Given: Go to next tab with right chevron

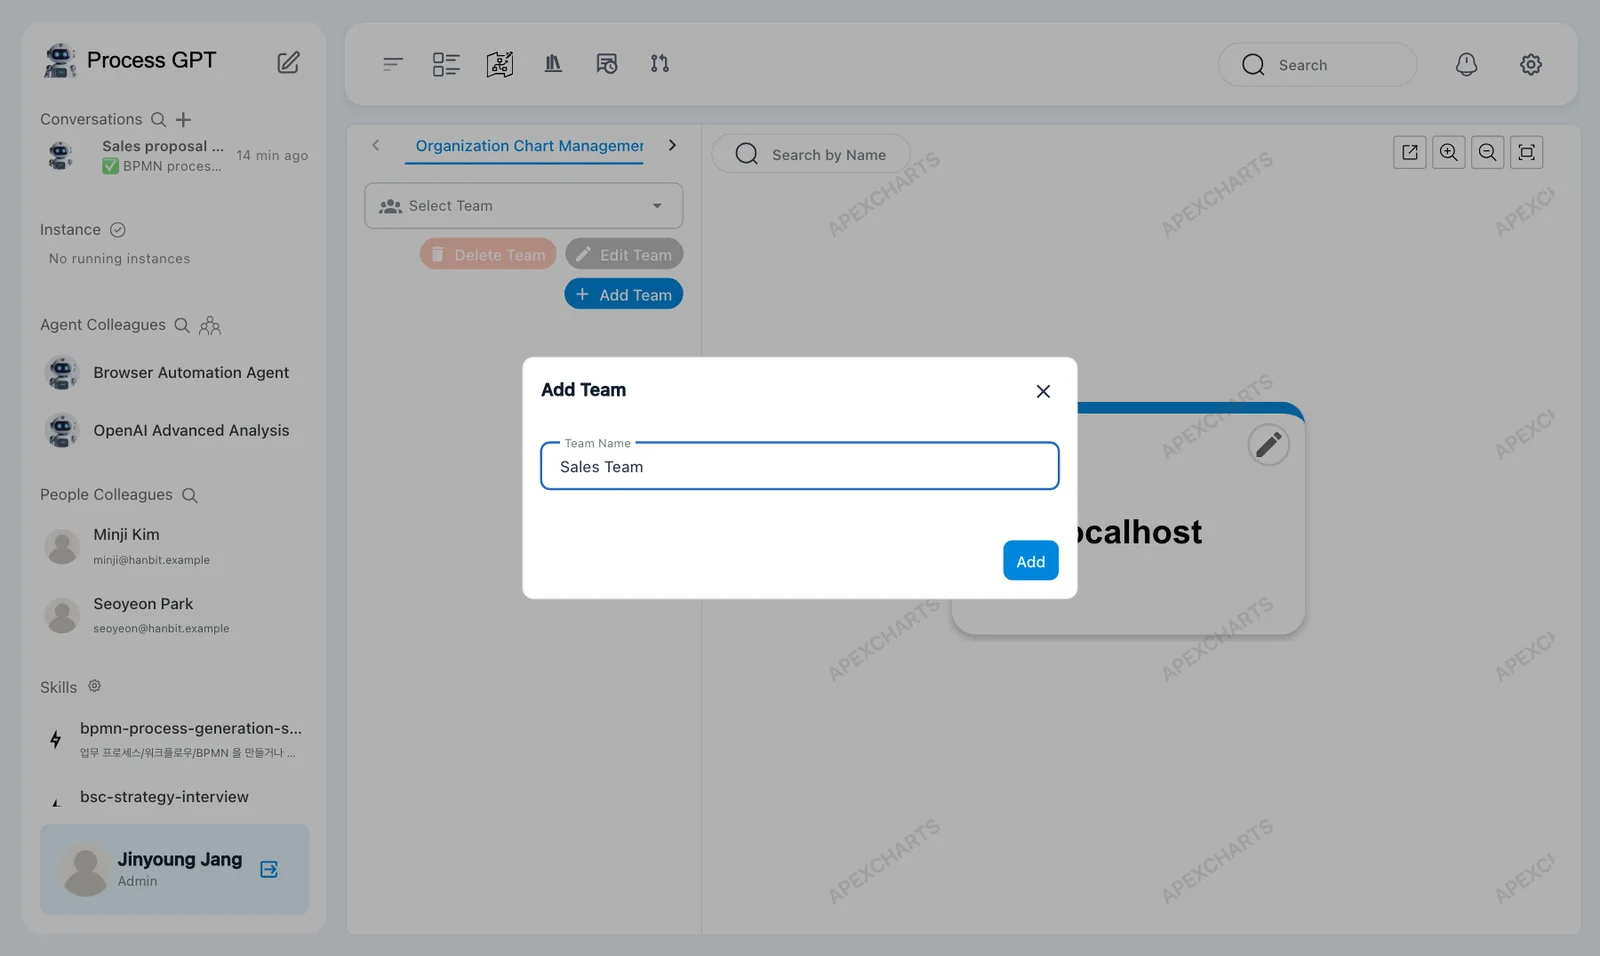Looking at the screenshot, I should click(672, 145).
